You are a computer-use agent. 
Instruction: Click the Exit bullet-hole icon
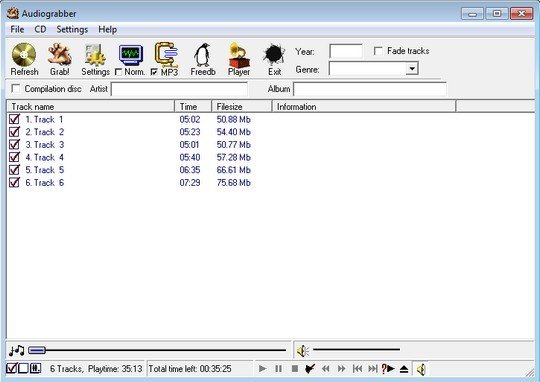coord(274,55)
